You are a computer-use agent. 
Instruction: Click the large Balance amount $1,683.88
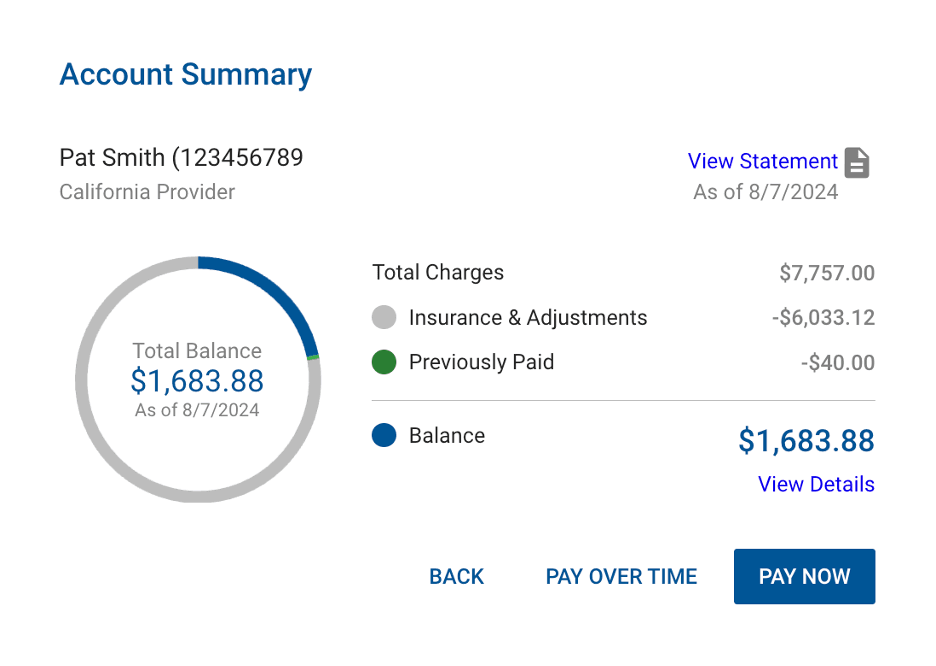(806, 440)
